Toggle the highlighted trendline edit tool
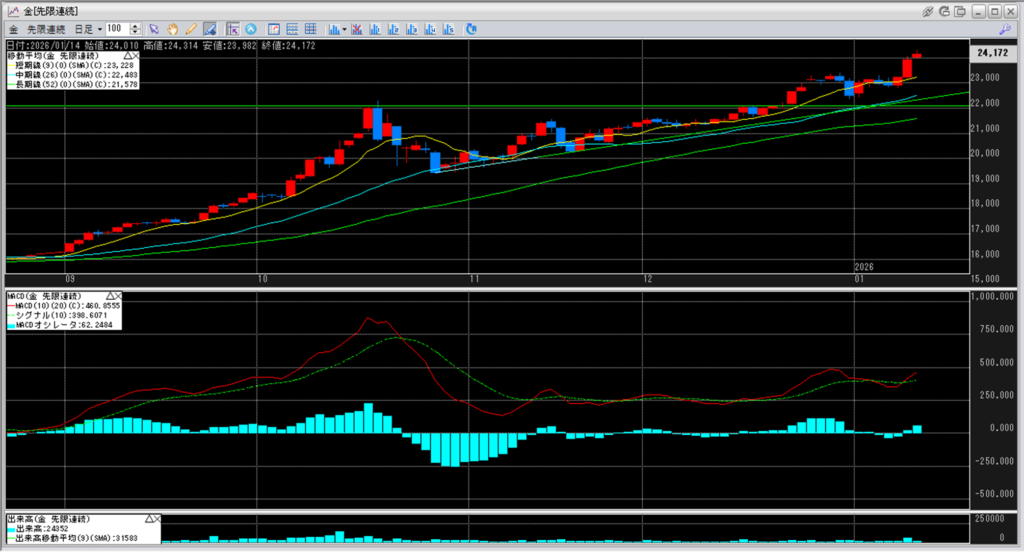 209,28
